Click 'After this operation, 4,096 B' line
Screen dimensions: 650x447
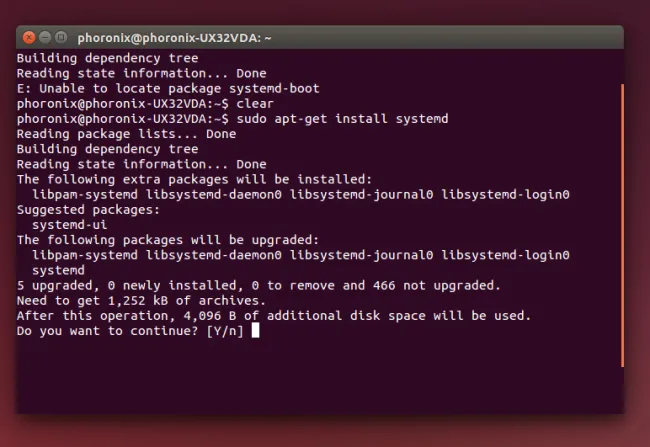pos(274,316)
